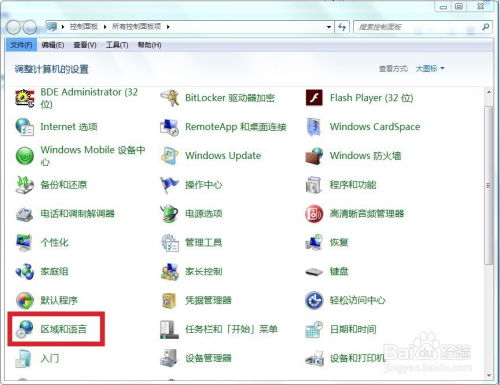Click the 控制面板 breadcrumb segment
Screen dimensions: 500x385
tap(84, 27)
